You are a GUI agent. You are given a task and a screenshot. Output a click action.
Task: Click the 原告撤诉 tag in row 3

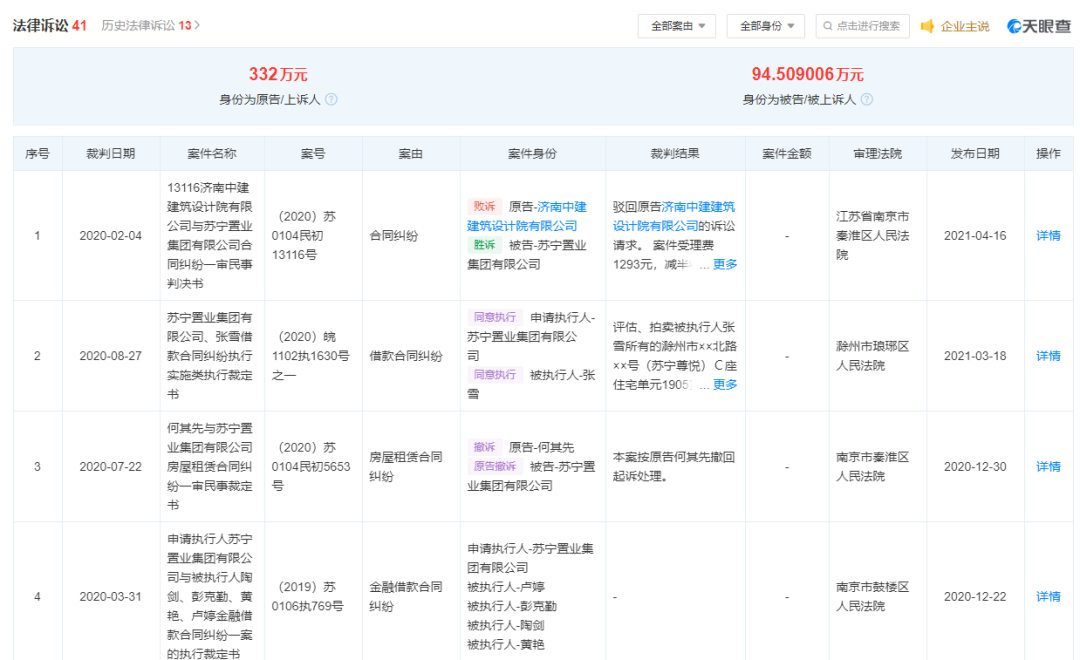click(495, 466)
